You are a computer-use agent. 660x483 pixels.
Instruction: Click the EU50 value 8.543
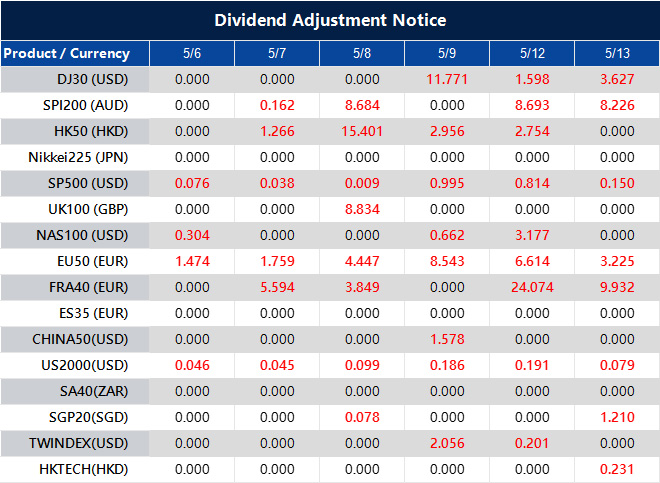[x=447, y=261]
